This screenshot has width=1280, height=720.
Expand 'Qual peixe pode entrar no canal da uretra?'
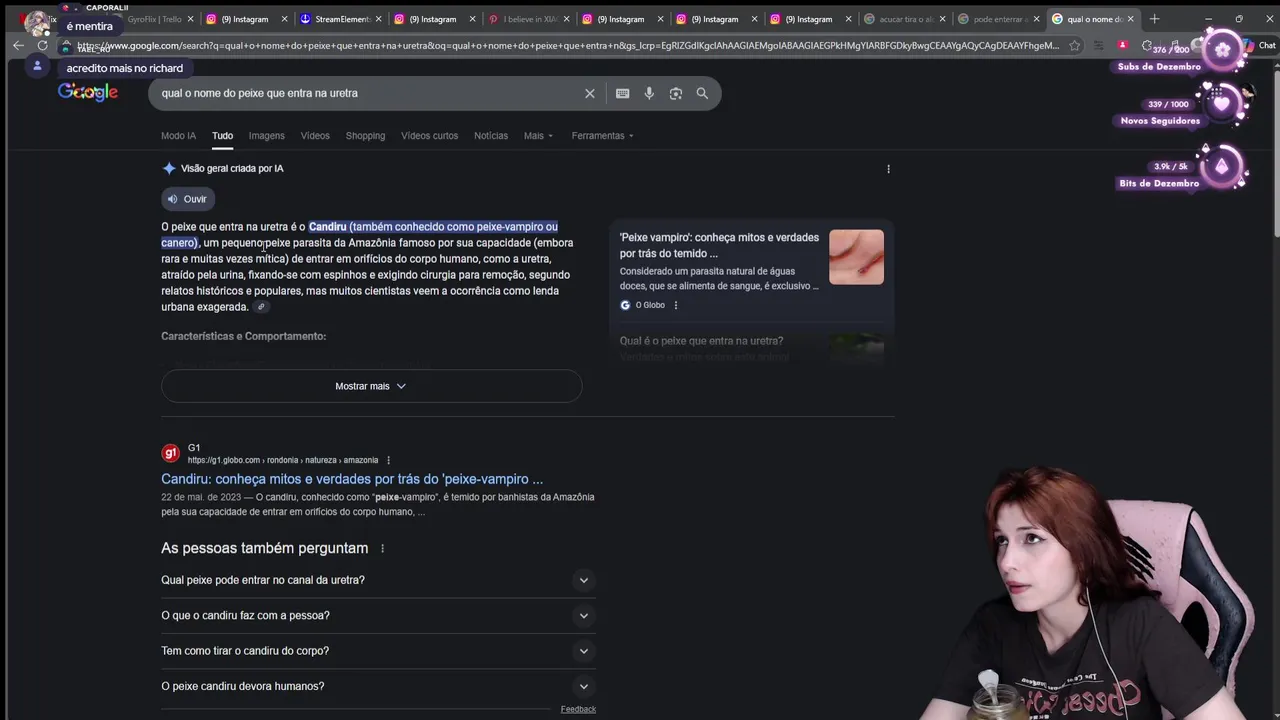378,580
